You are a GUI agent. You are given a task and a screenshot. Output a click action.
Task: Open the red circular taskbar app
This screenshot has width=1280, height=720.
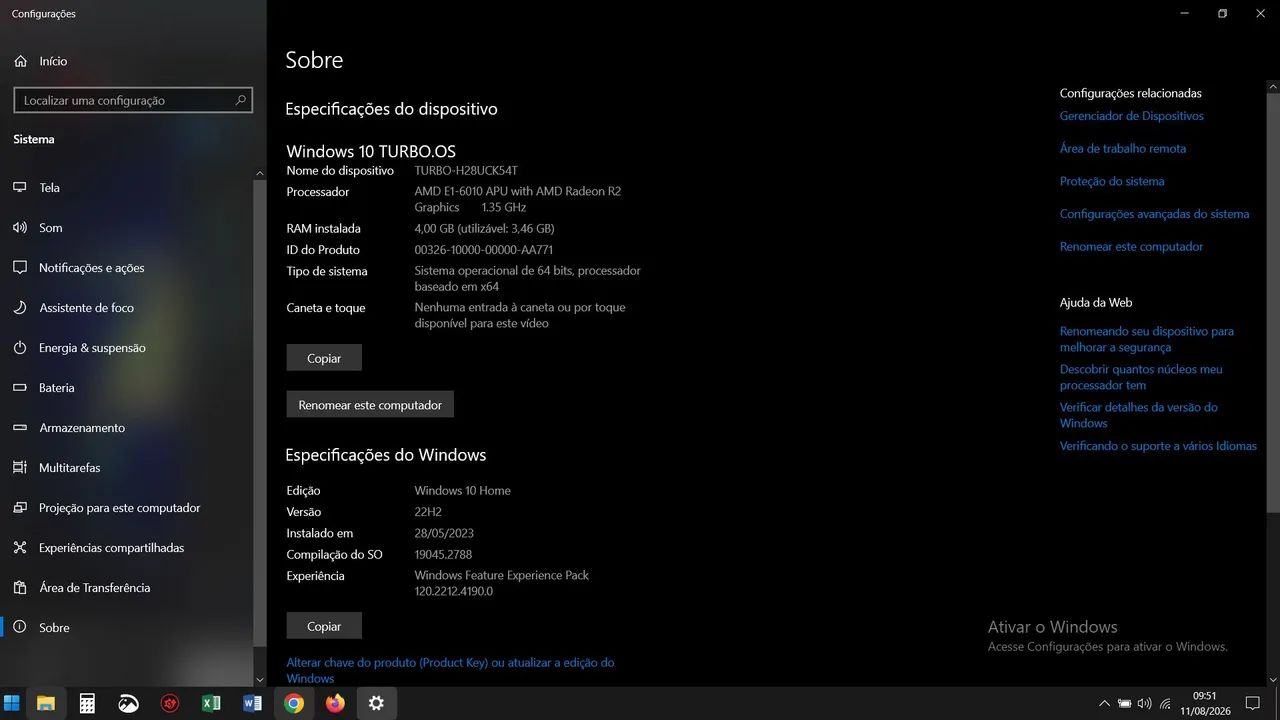170,703
